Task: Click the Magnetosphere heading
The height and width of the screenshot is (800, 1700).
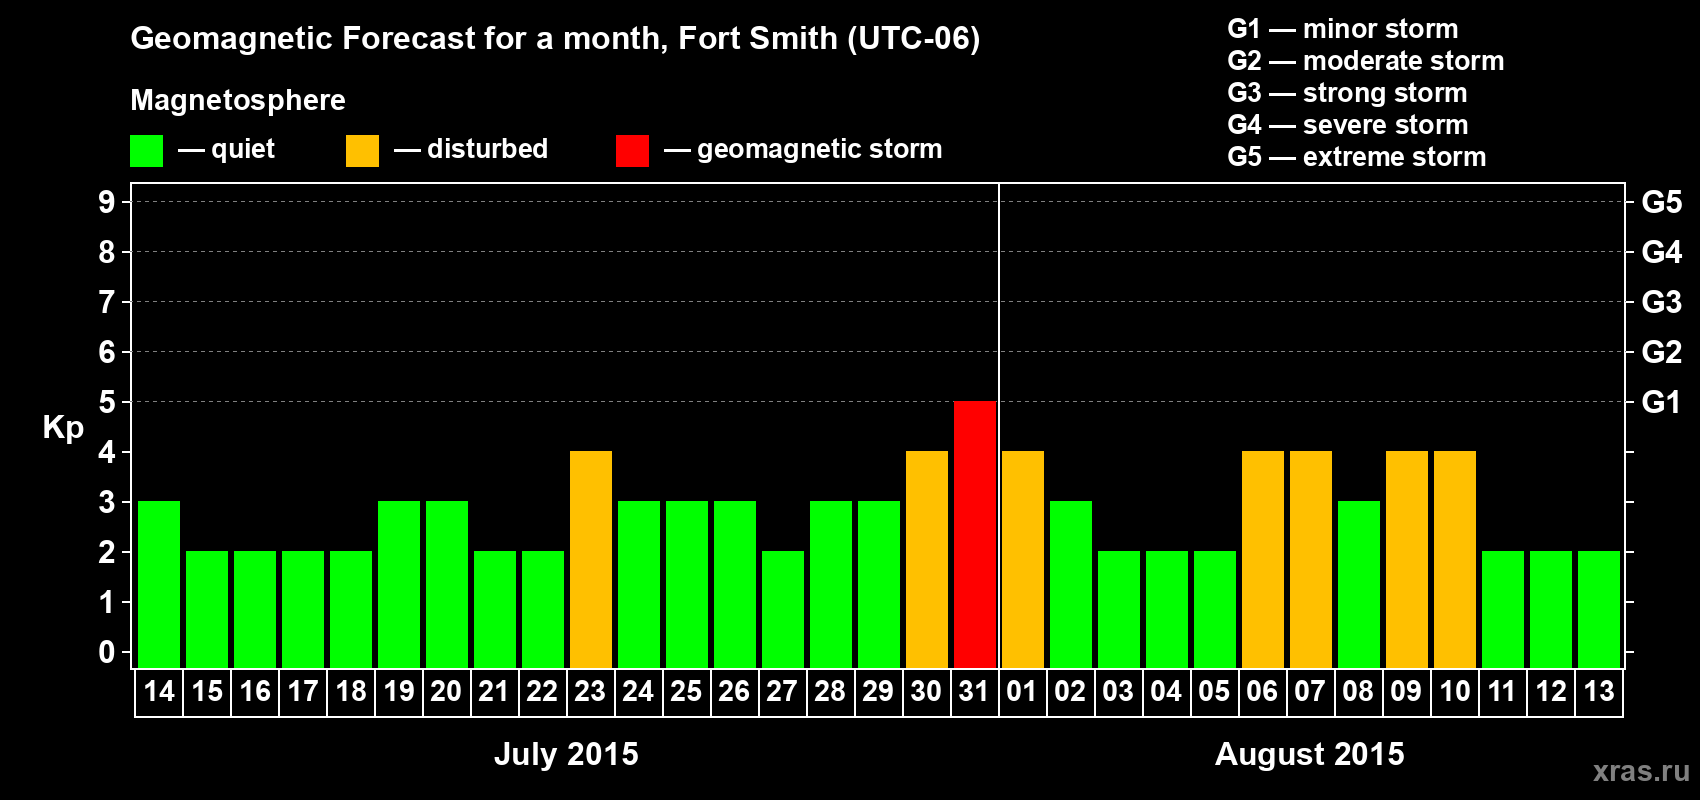Action: point(238,100)
